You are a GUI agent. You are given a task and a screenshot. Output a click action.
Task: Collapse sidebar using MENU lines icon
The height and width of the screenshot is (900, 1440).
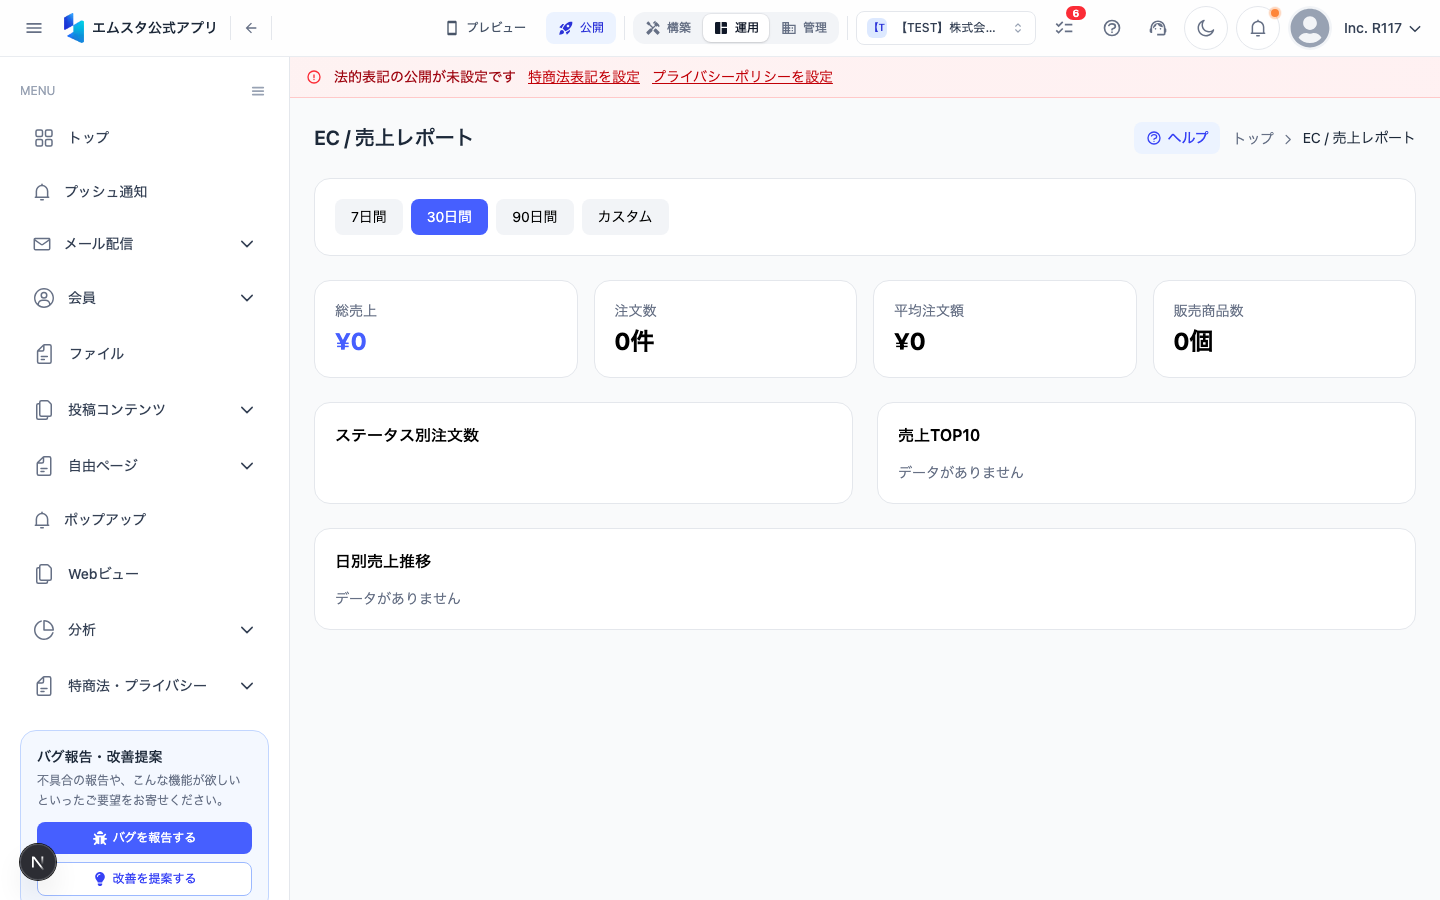pos(258,91)
